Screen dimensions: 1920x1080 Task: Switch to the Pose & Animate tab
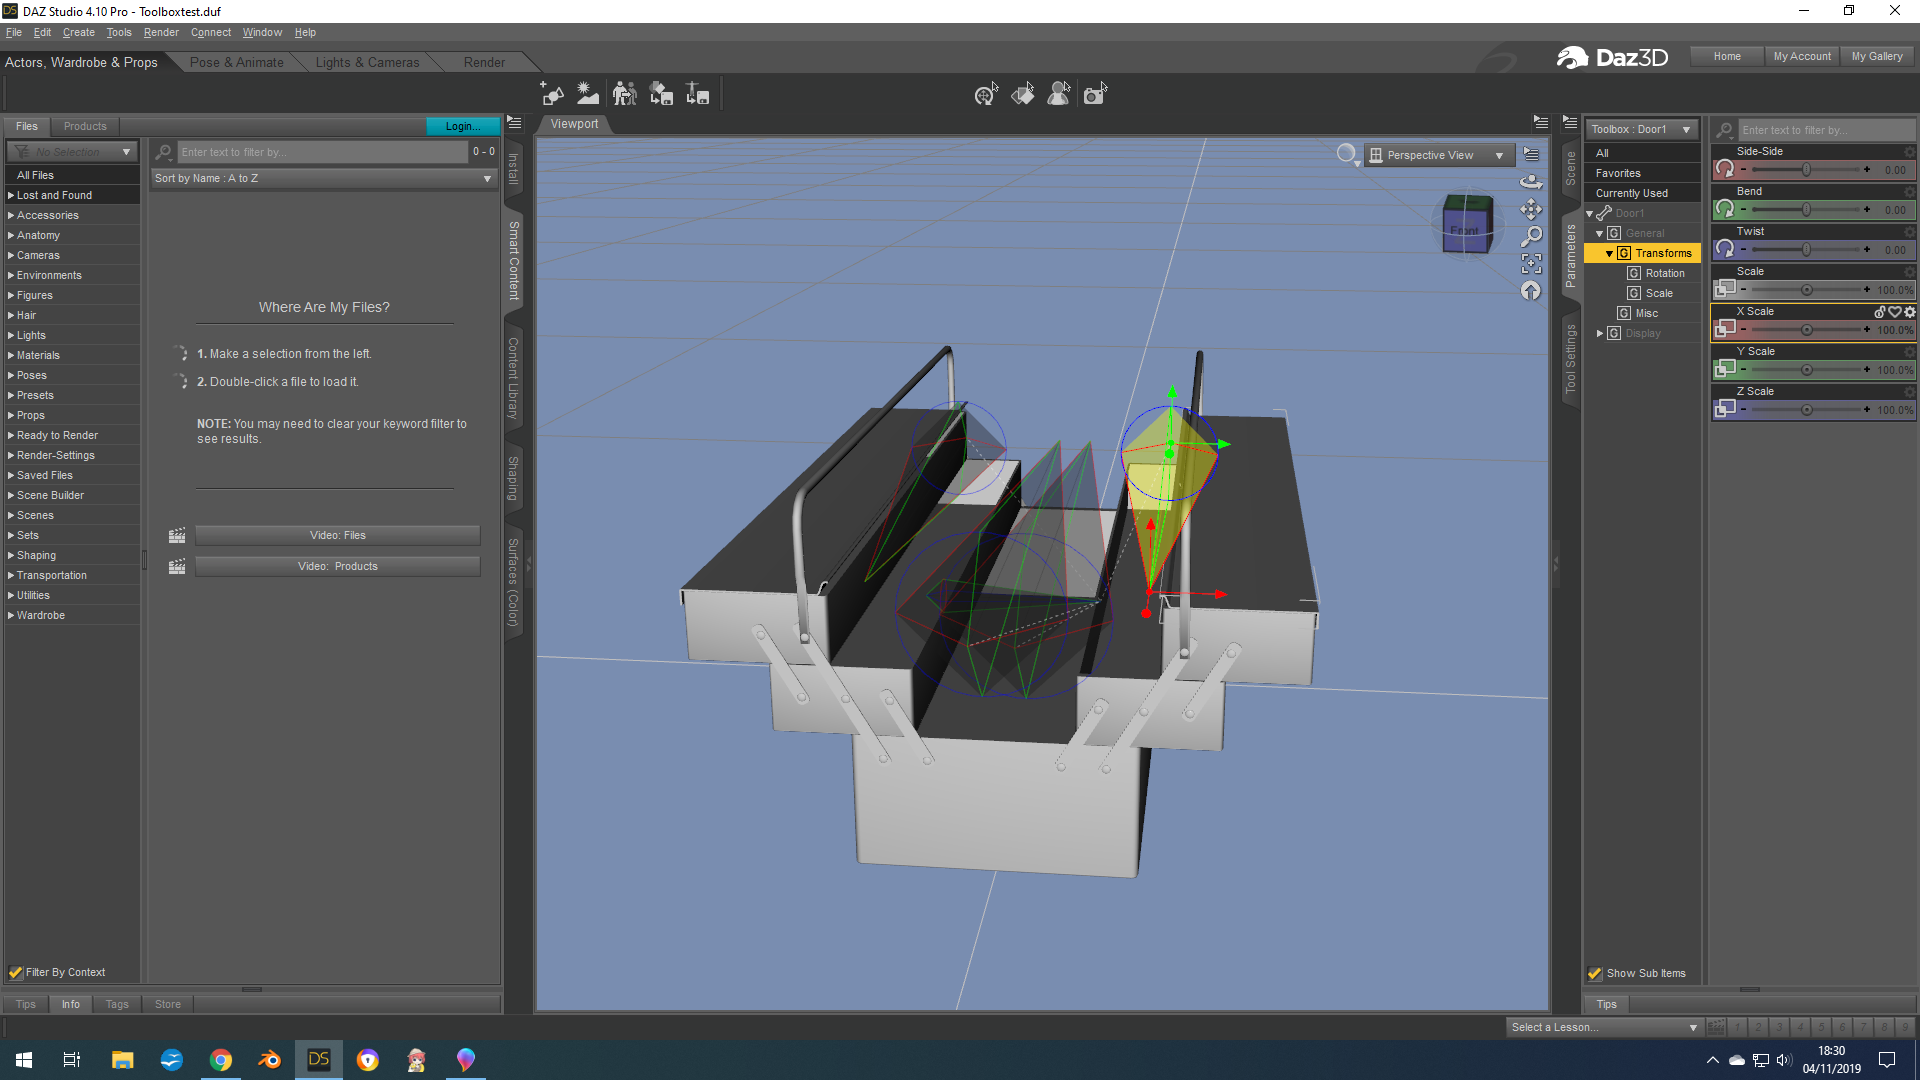pos(236,62)
